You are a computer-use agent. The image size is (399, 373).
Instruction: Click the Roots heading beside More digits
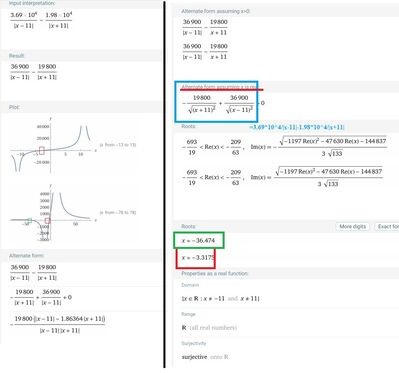[188, 227]
